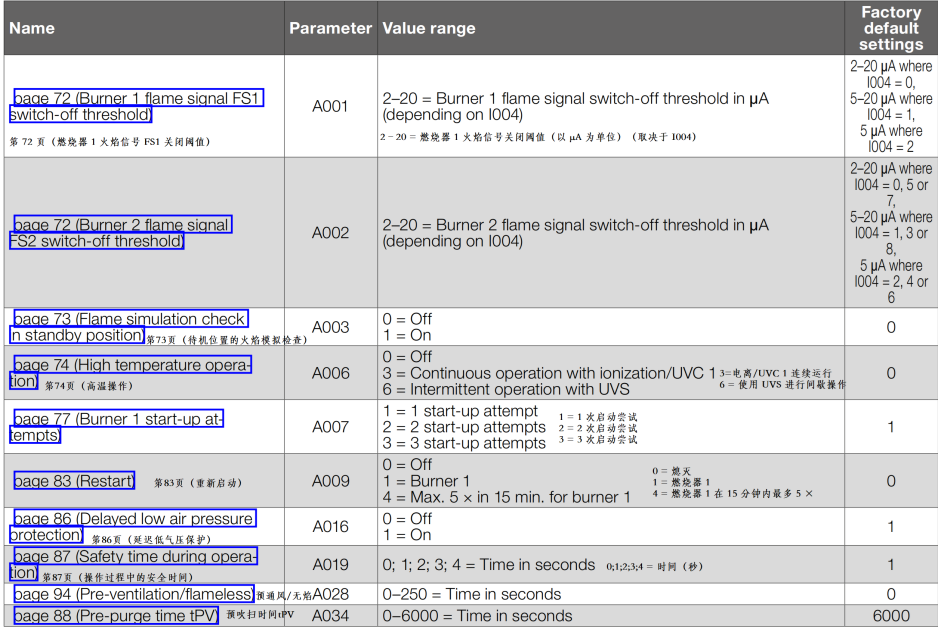Click the 0–250 Time in seconds value
Image resolution: width=938 pixels, height=629 pixels.
tap(472, 594)
